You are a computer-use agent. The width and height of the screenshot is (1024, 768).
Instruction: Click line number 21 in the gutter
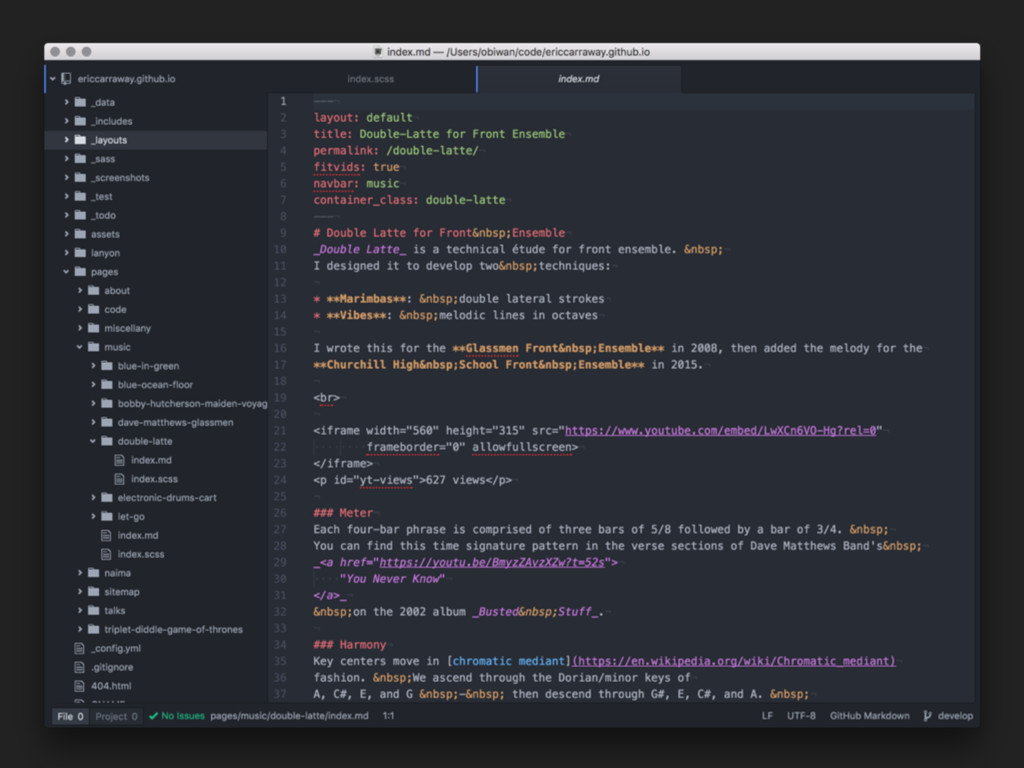click(280, 430)
